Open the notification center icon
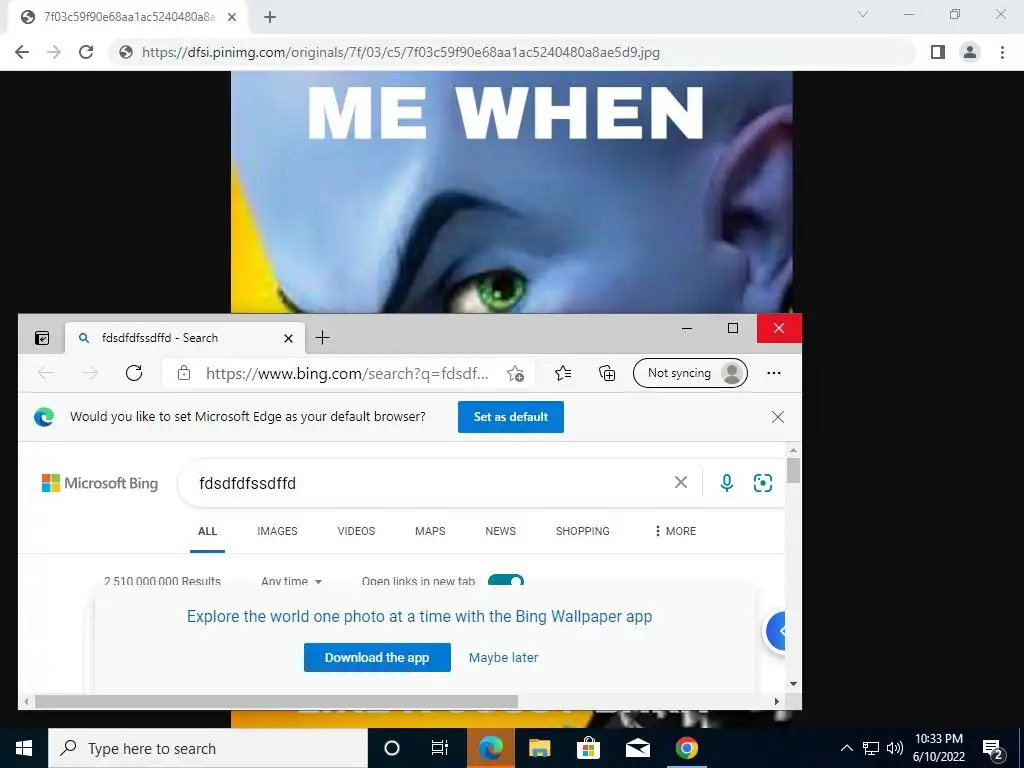Viewport: 1024px width, 768px height. (993, 749)
